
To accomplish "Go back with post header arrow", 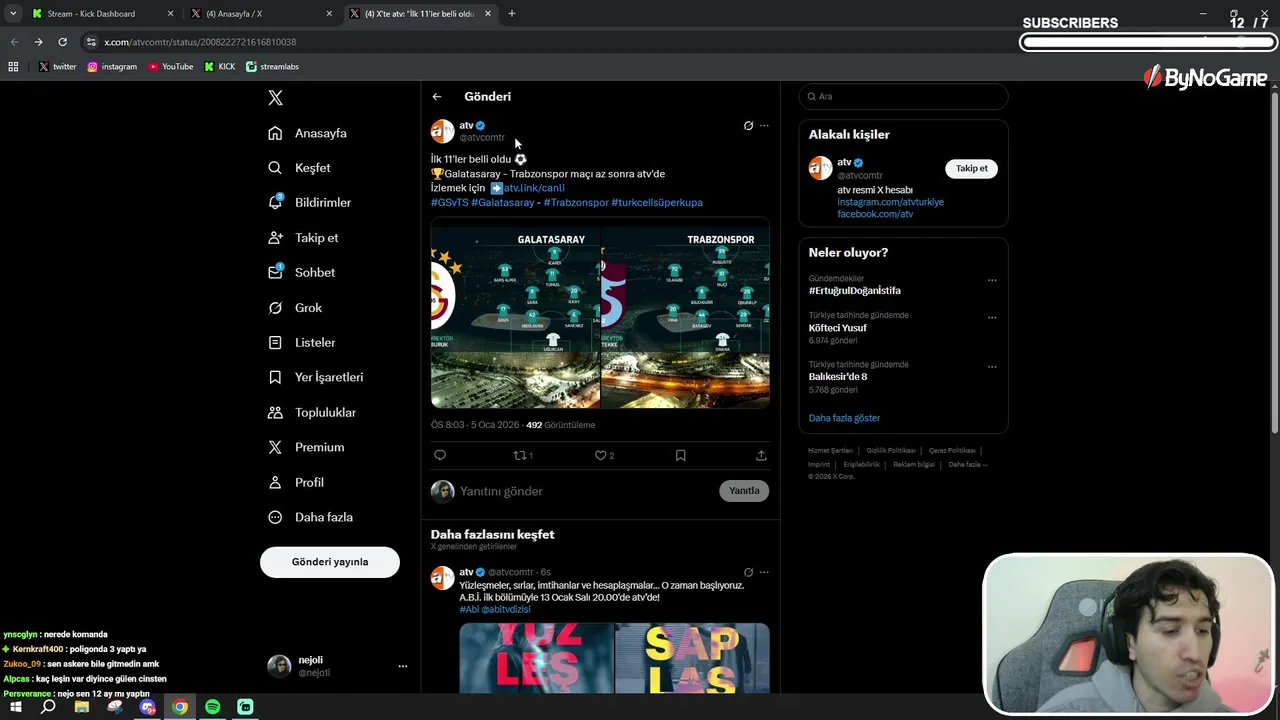I will 437,97.
